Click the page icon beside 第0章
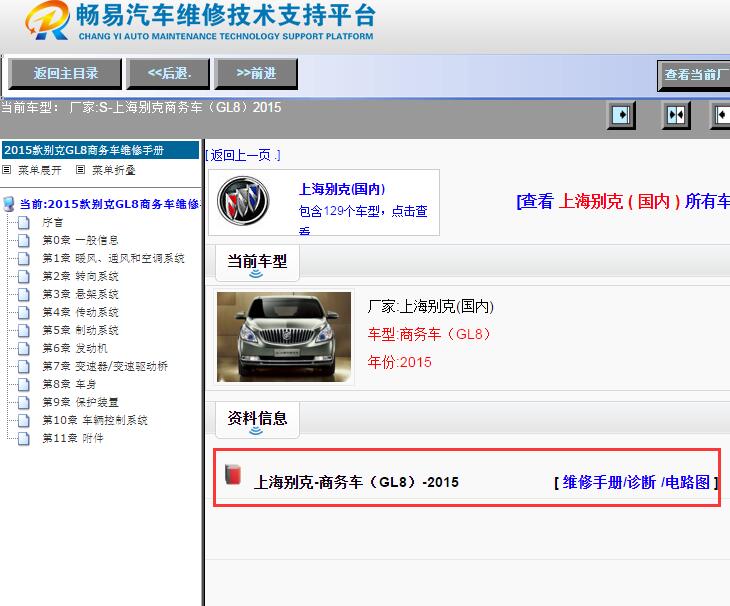Viewport: 730px width, 606px height. (24, 241)
